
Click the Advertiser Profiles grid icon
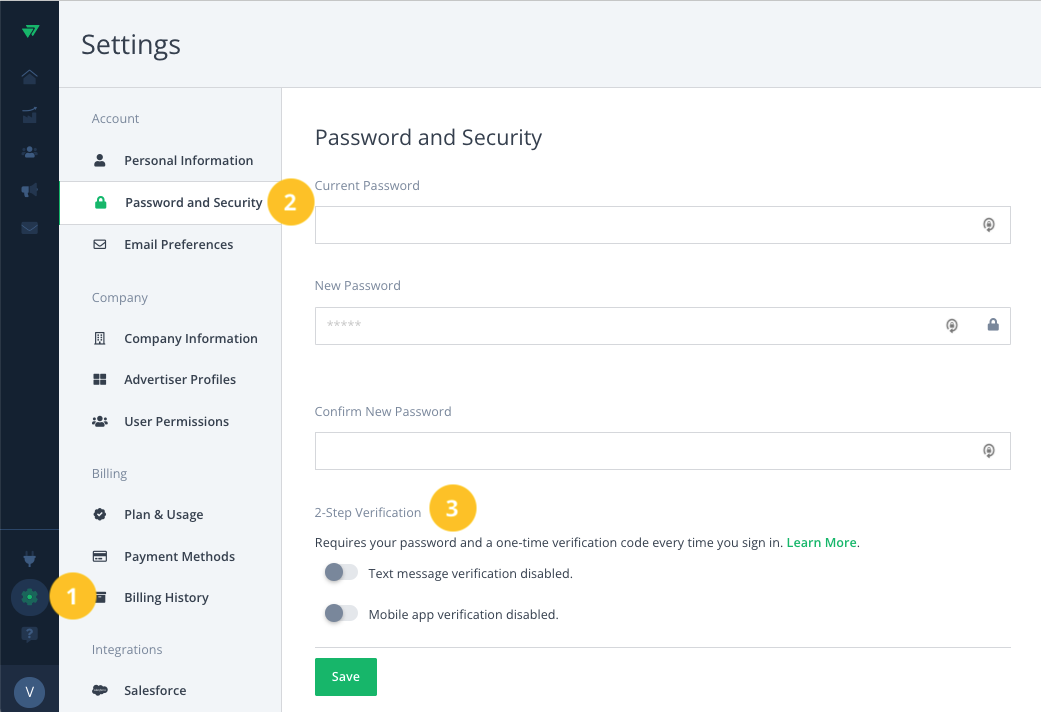pos(100,380)
